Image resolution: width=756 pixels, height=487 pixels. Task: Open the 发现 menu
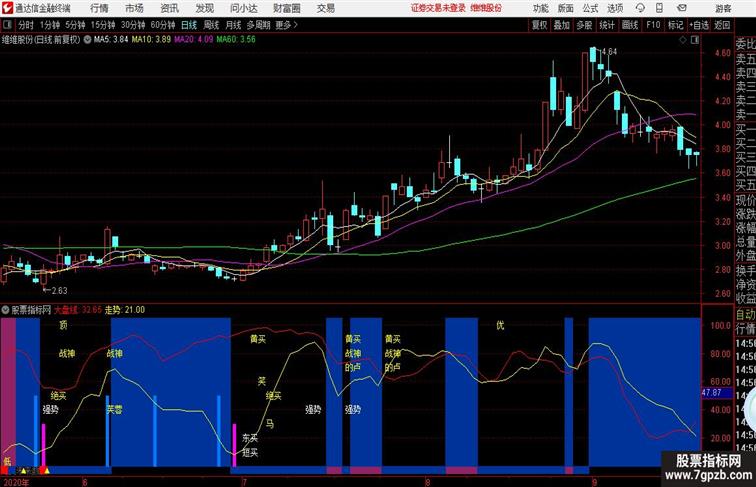[x=204, y=8]
